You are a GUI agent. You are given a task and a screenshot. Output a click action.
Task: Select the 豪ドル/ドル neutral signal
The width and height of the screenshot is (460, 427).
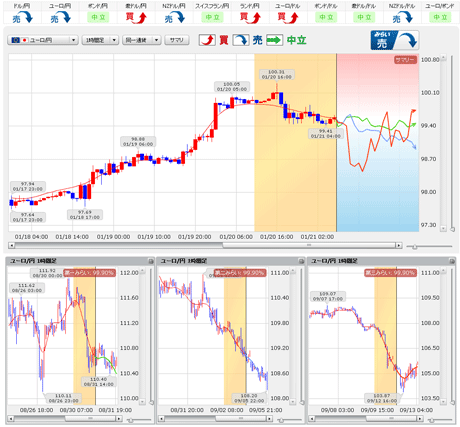tap(364, 17)
